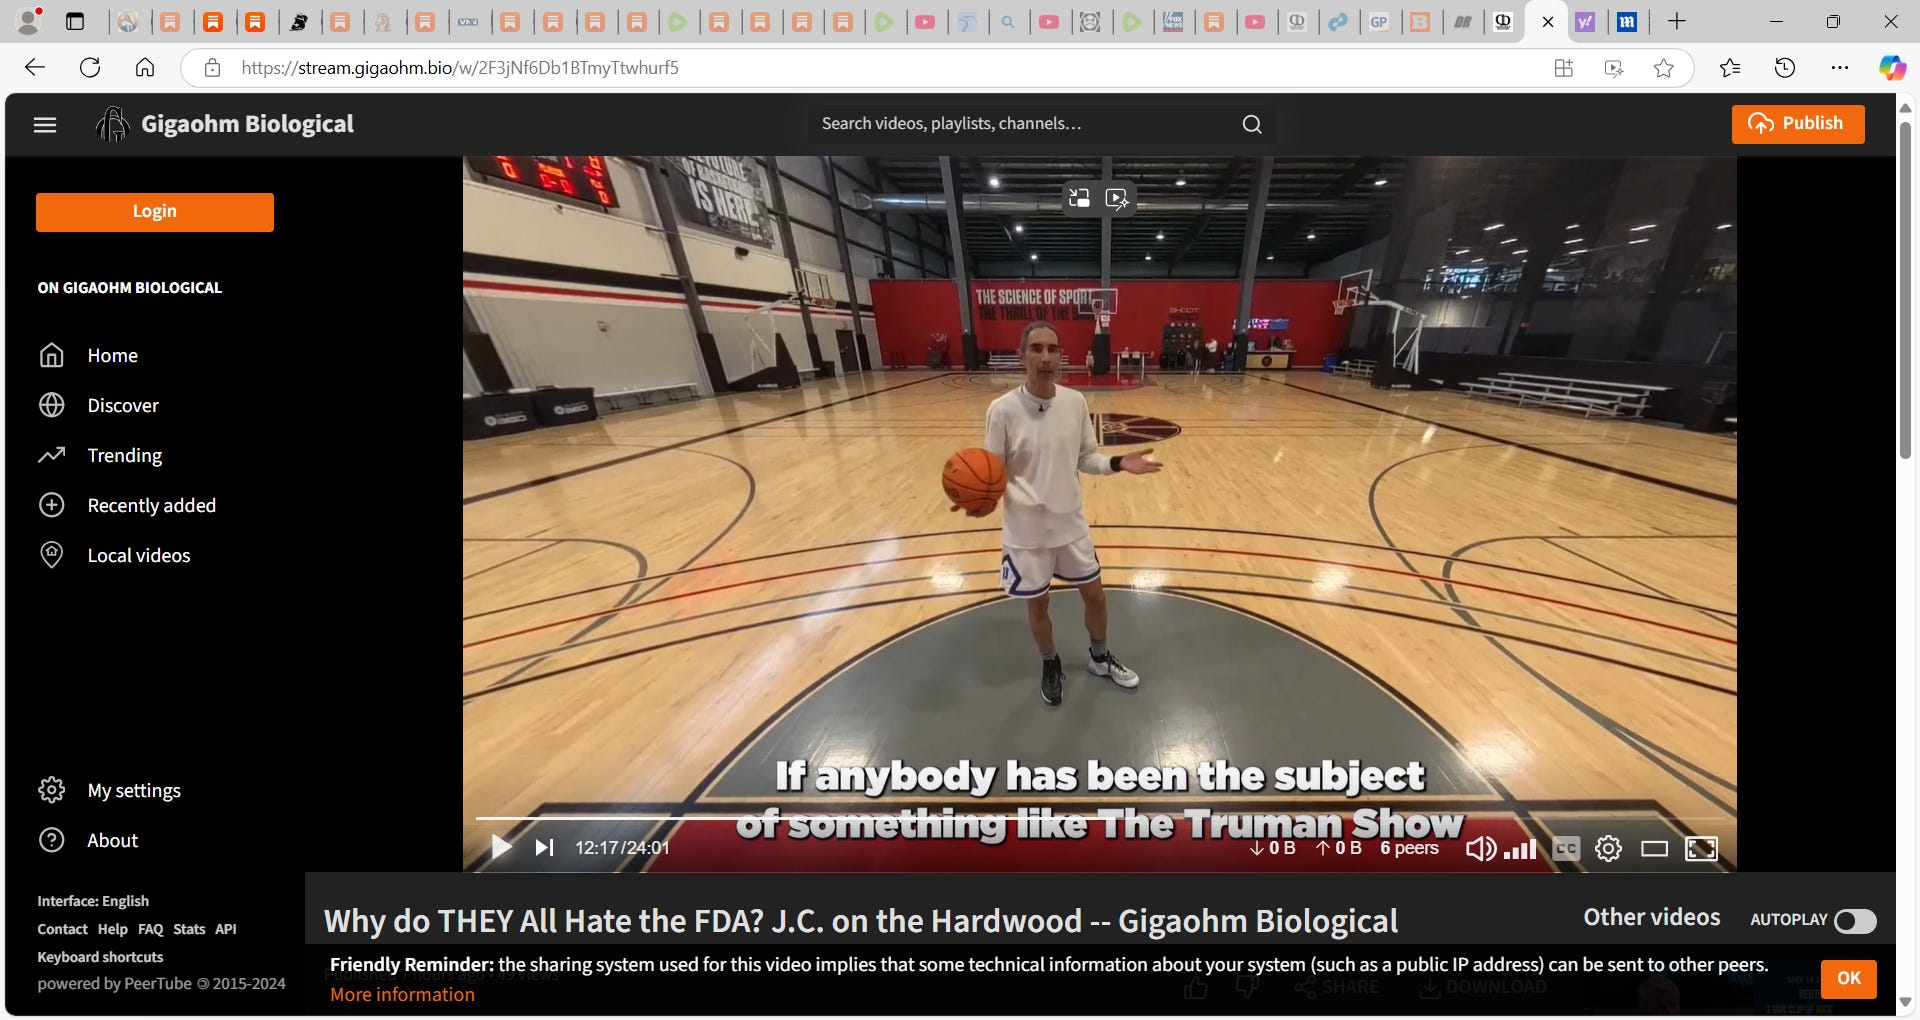This screenshot has height=1020, width=1920.
Task: Open the browser Favorites list
Action: tap(1730, 68)
